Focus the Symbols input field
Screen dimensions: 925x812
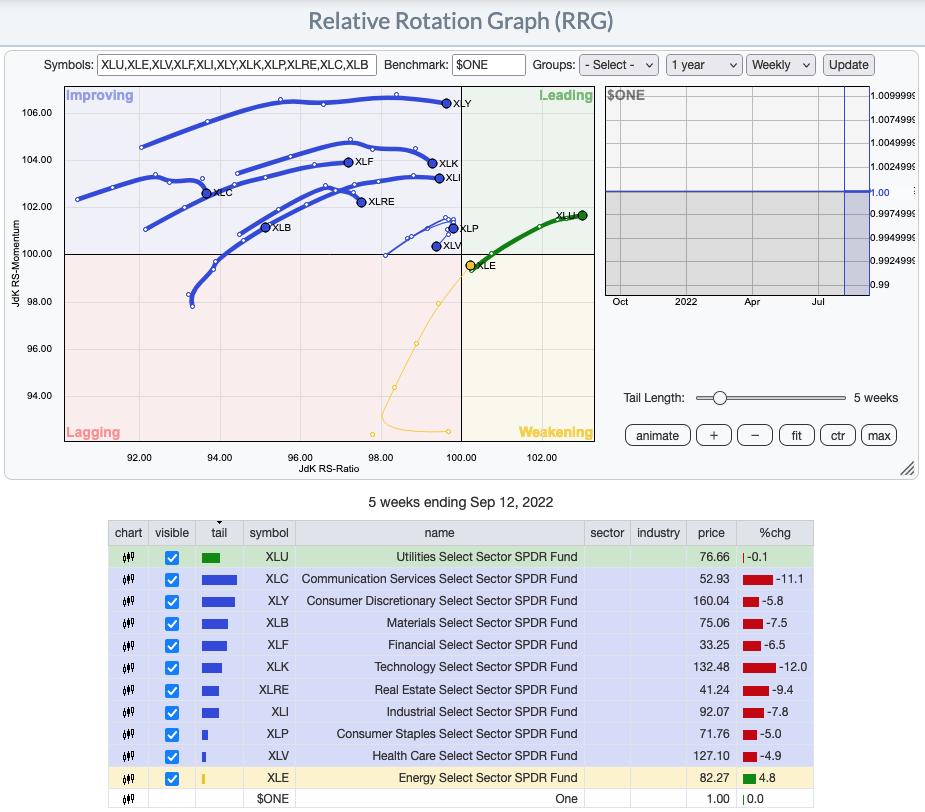[237, 65]
